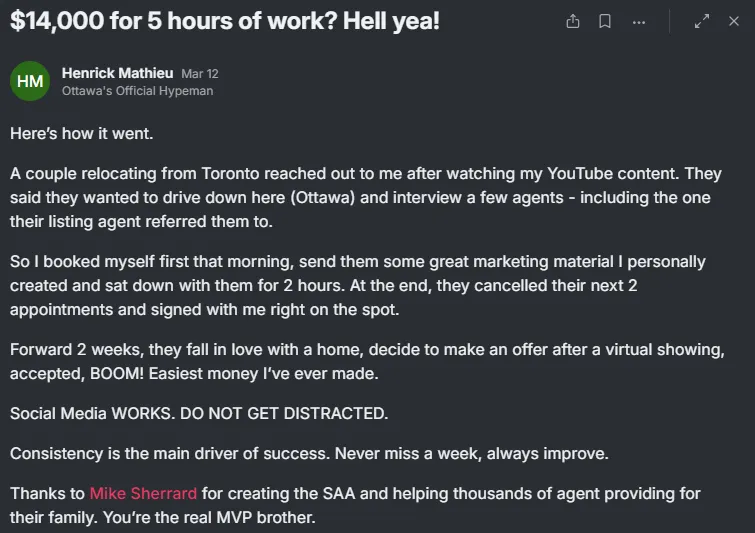Viewport: 755px width, 533px height.
Task: Click the Ottawa's Official Hypeman tagline
Action: coord(137,91)
